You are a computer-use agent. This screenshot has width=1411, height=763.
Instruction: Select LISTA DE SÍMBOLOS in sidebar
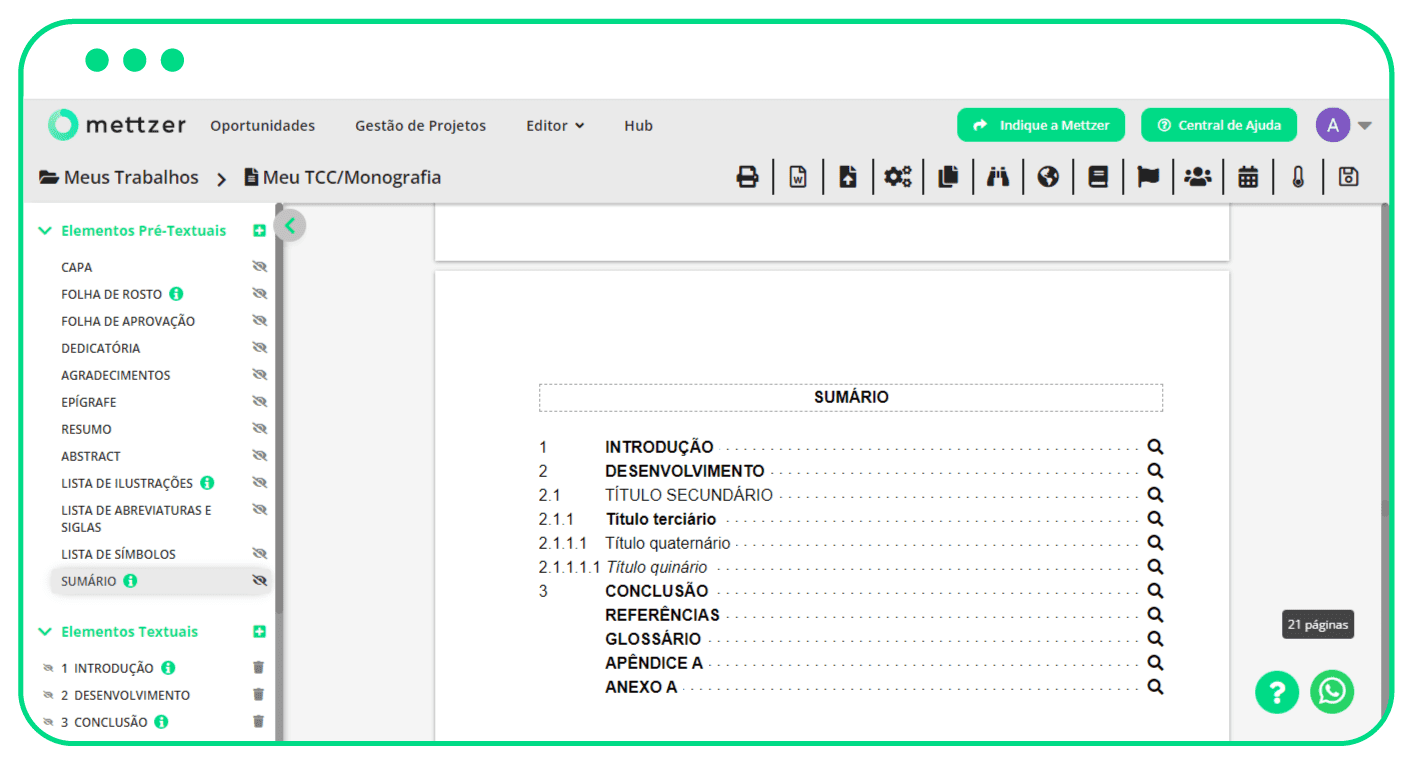tap(118, 554)
